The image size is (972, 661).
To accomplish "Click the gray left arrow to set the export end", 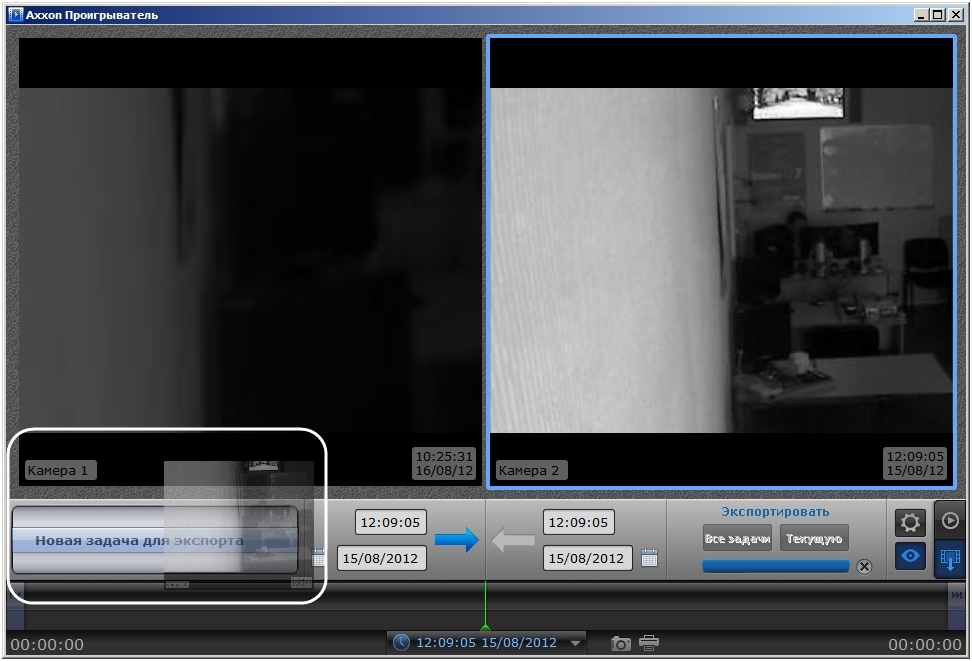I will 514,540.
